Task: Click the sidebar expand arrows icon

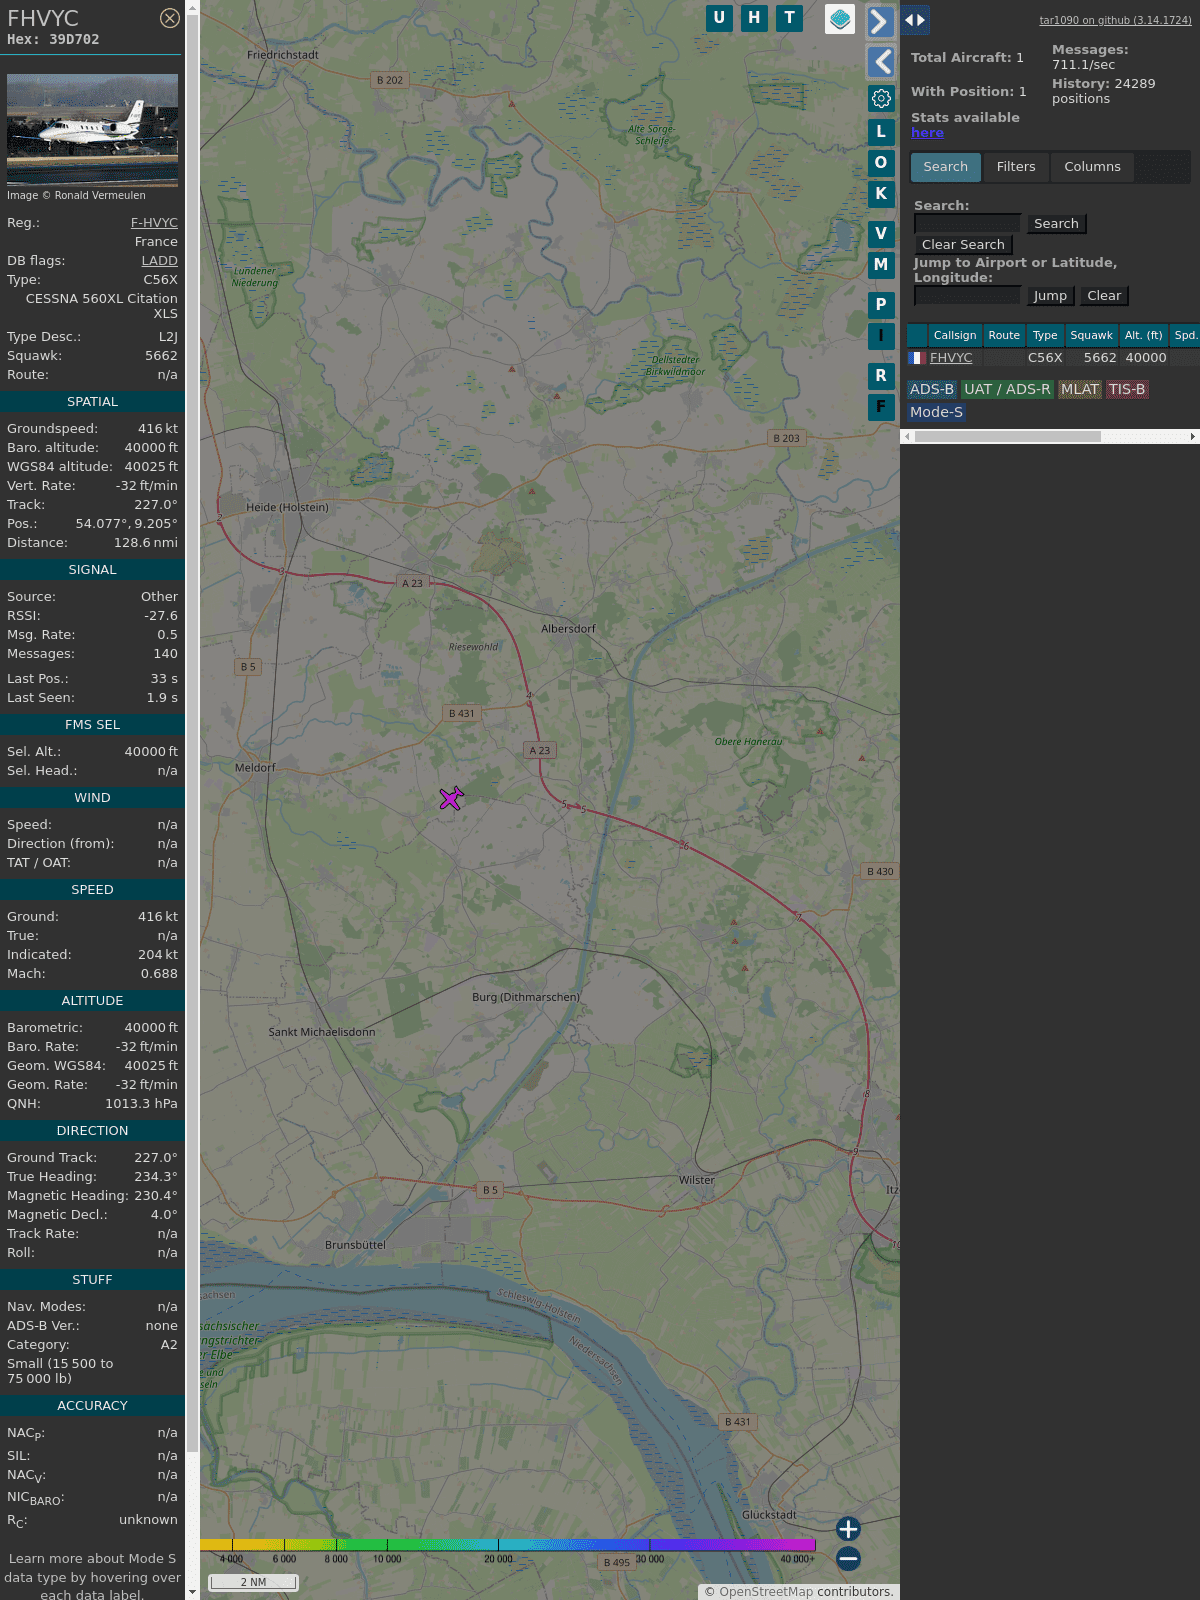Action: pos(915,19)
